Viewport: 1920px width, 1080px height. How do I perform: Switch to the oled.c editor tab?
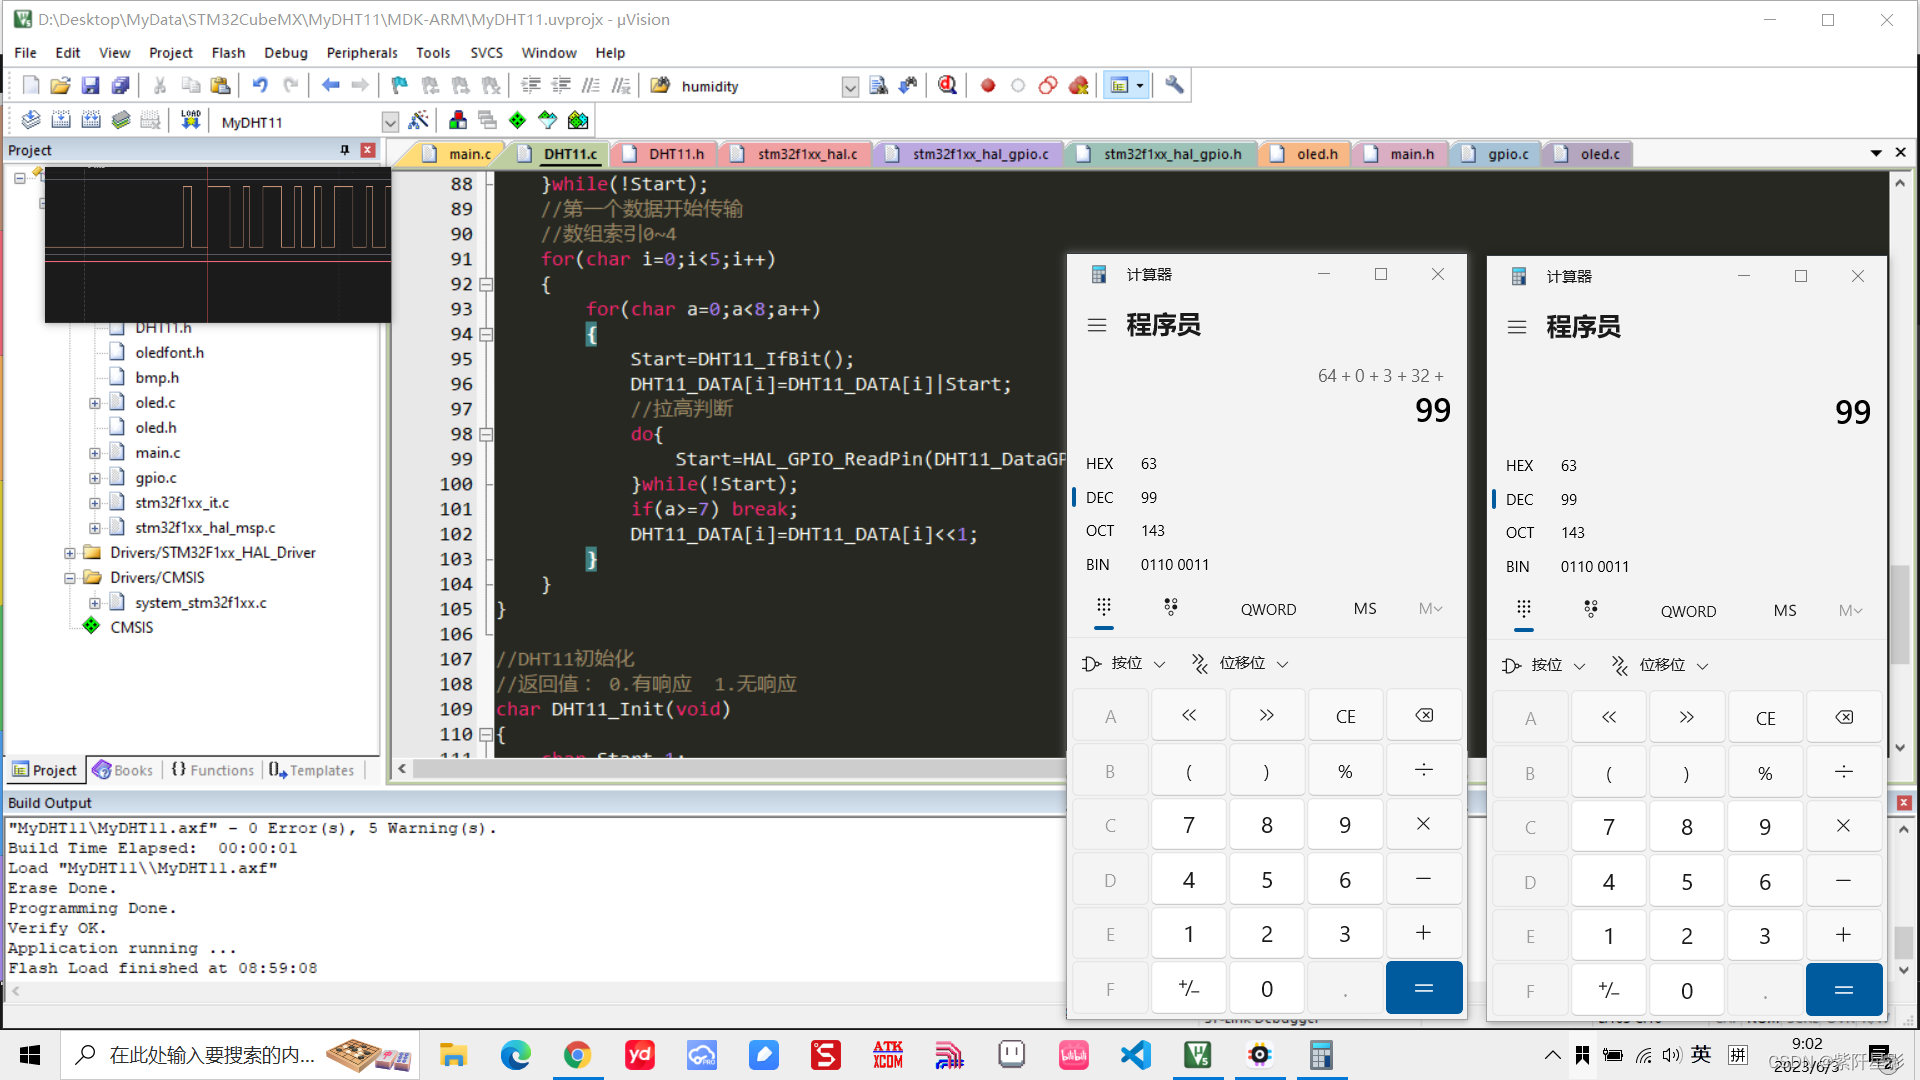coord(1590,154)
